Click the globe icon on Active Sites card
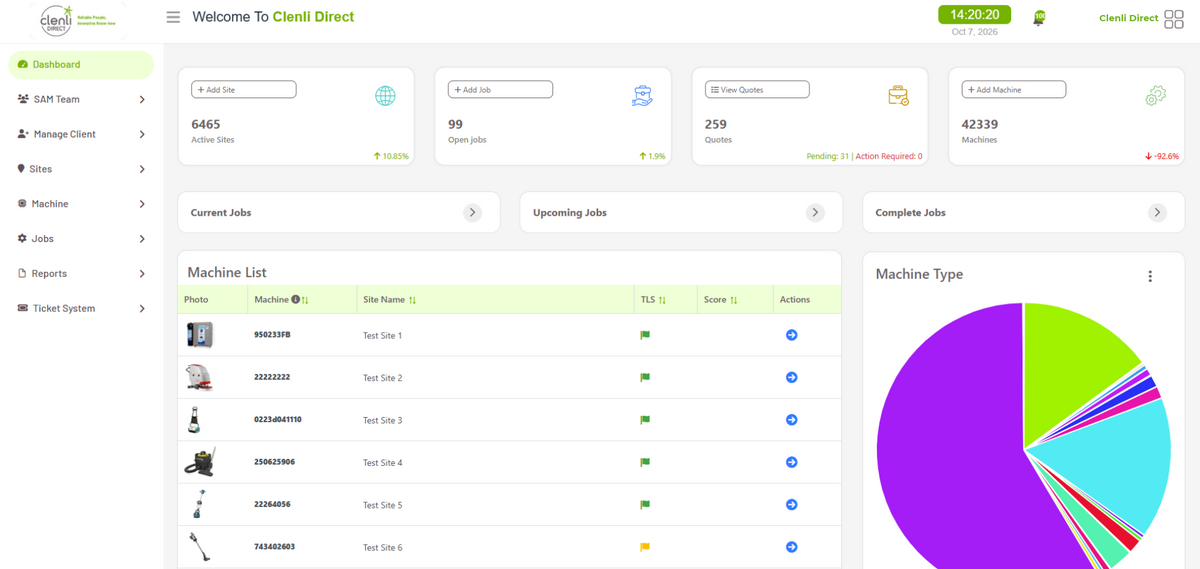 tap(385, 96)
